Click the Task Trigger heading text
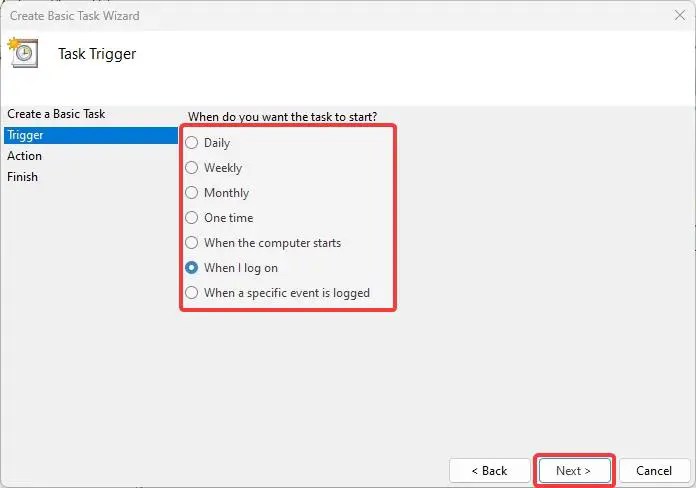The width and height of the screenshot is (696, 488). [97, 54]
